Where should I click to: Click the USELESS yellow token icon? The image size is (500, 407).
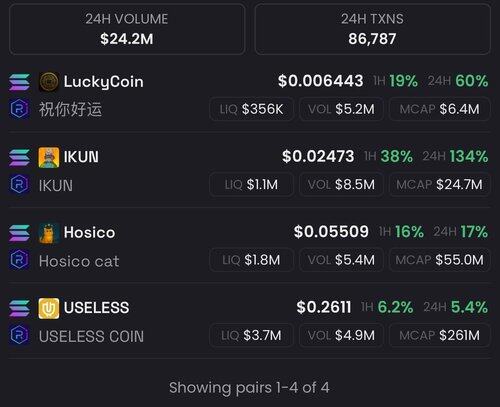coord(49,308)
